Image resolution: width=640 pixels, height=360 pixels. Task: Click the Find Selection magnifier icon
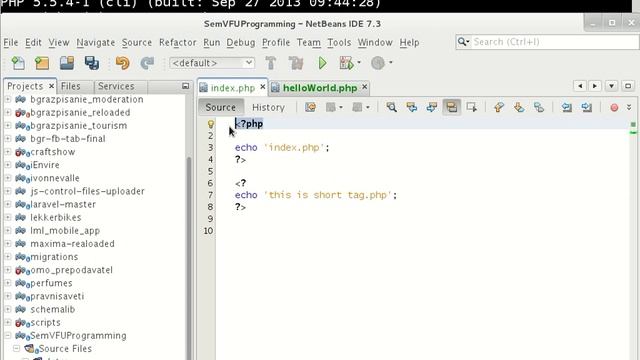click(x=391, y=107)
